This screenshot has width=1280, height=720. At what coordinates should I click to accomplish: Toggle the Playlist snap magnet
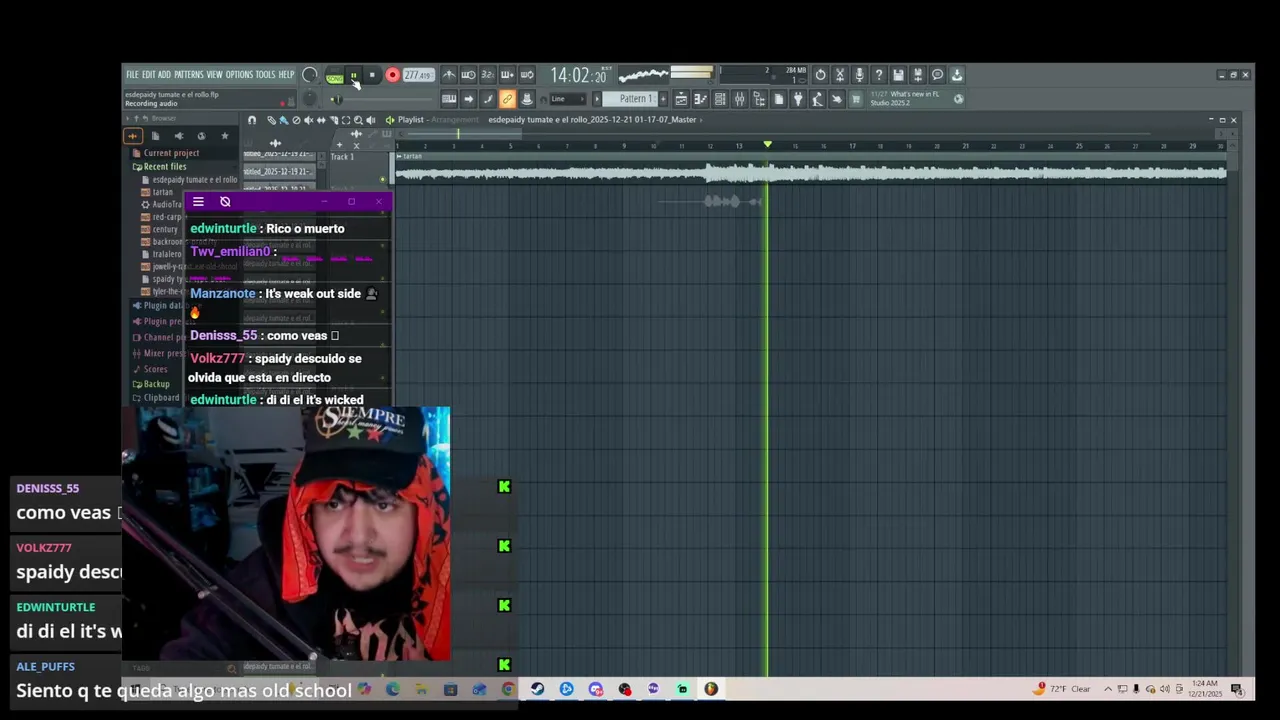tap(251, 120)
